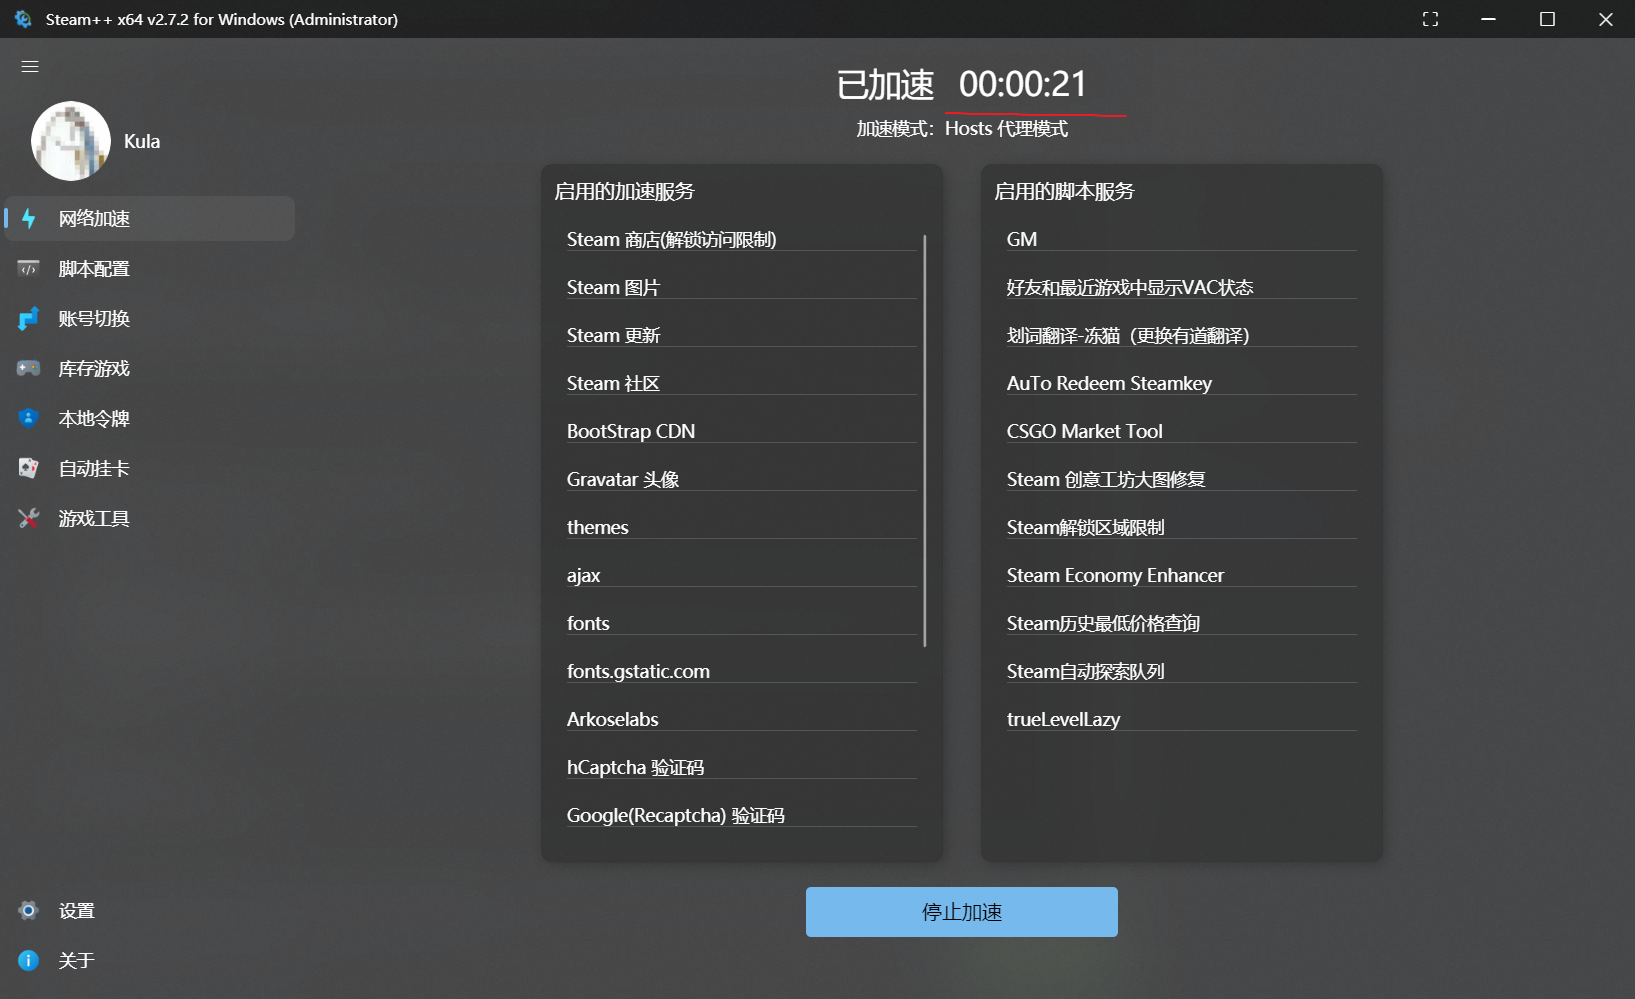
Task: Click the auto card idling icon
Action: (x=28, y=468)
